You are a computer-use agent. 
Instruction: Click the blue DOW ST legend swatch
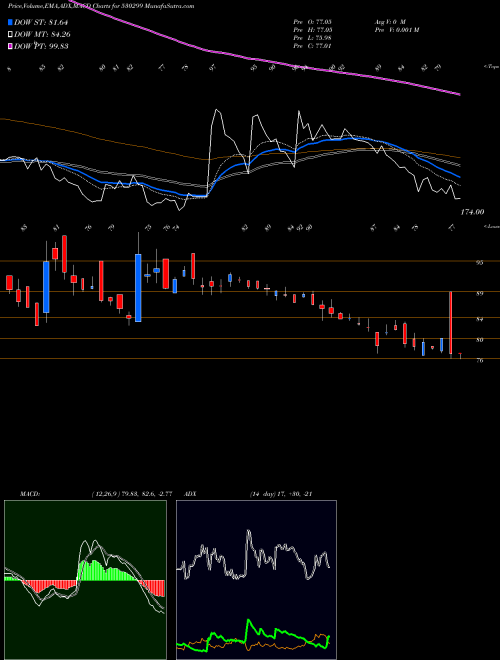tap(11, 22)
